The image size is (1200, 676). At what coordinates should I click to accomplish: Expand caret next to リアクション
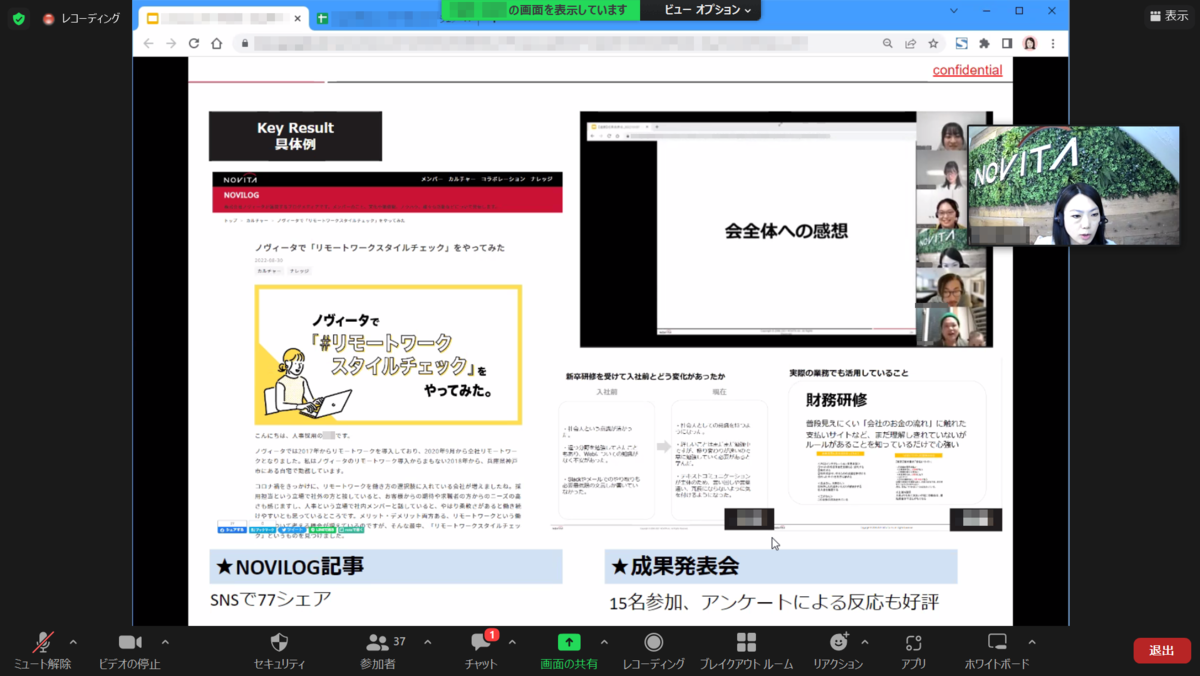click(865, 642)
